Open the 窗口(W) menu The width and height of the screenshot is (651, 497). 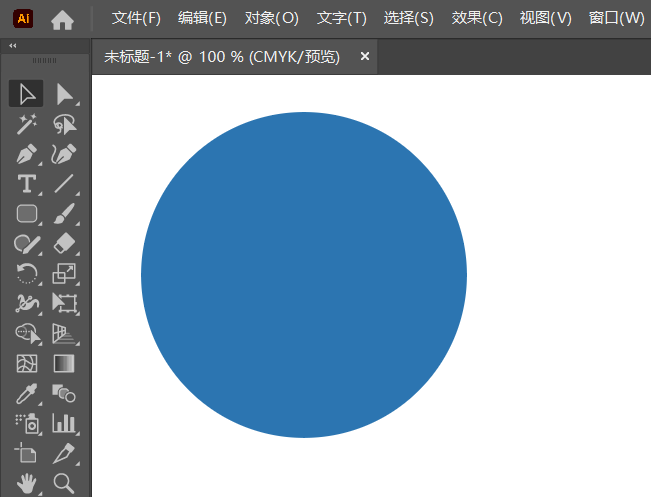tap(617, 18)
